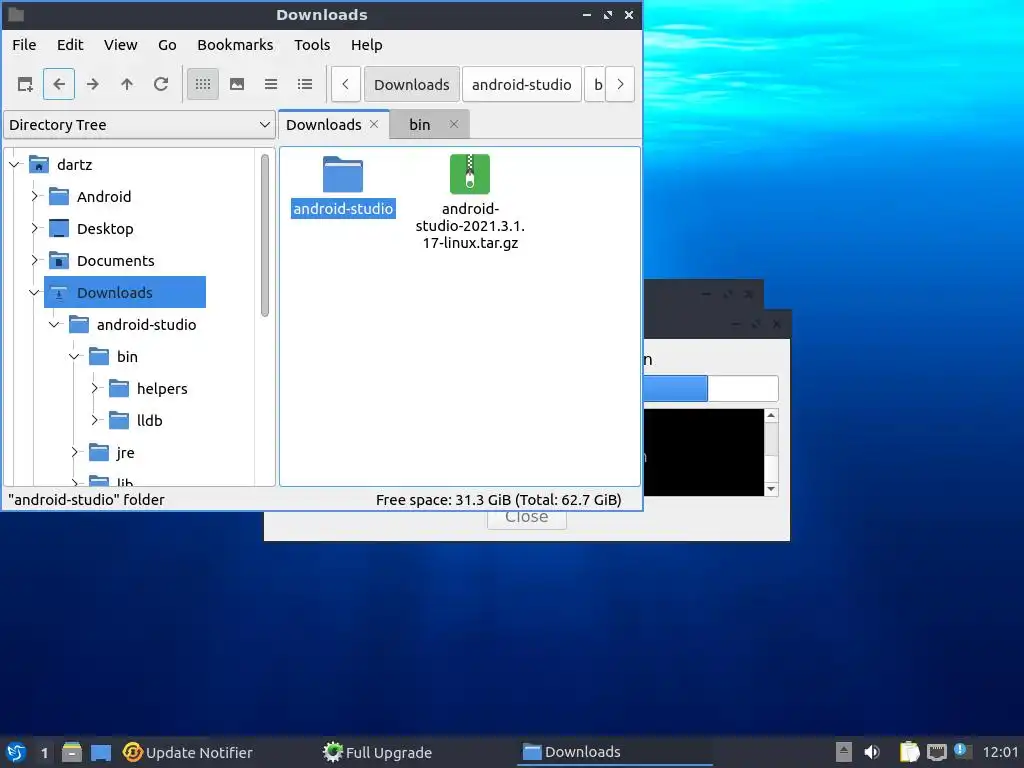
Task: Open the Lubuntu start menu
Action: 16,752
